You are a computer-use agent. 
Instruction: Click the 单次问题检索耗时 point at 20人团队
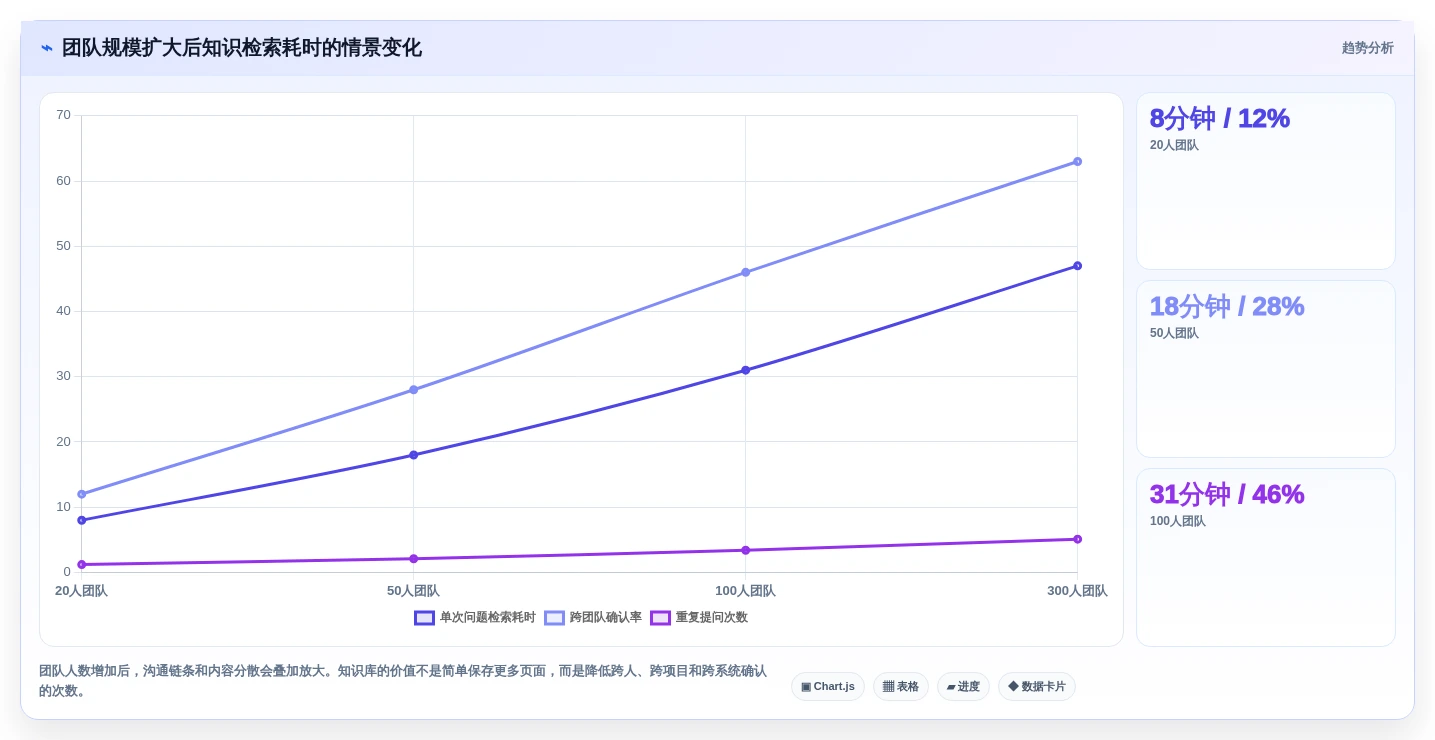click(x=82, y=520)
